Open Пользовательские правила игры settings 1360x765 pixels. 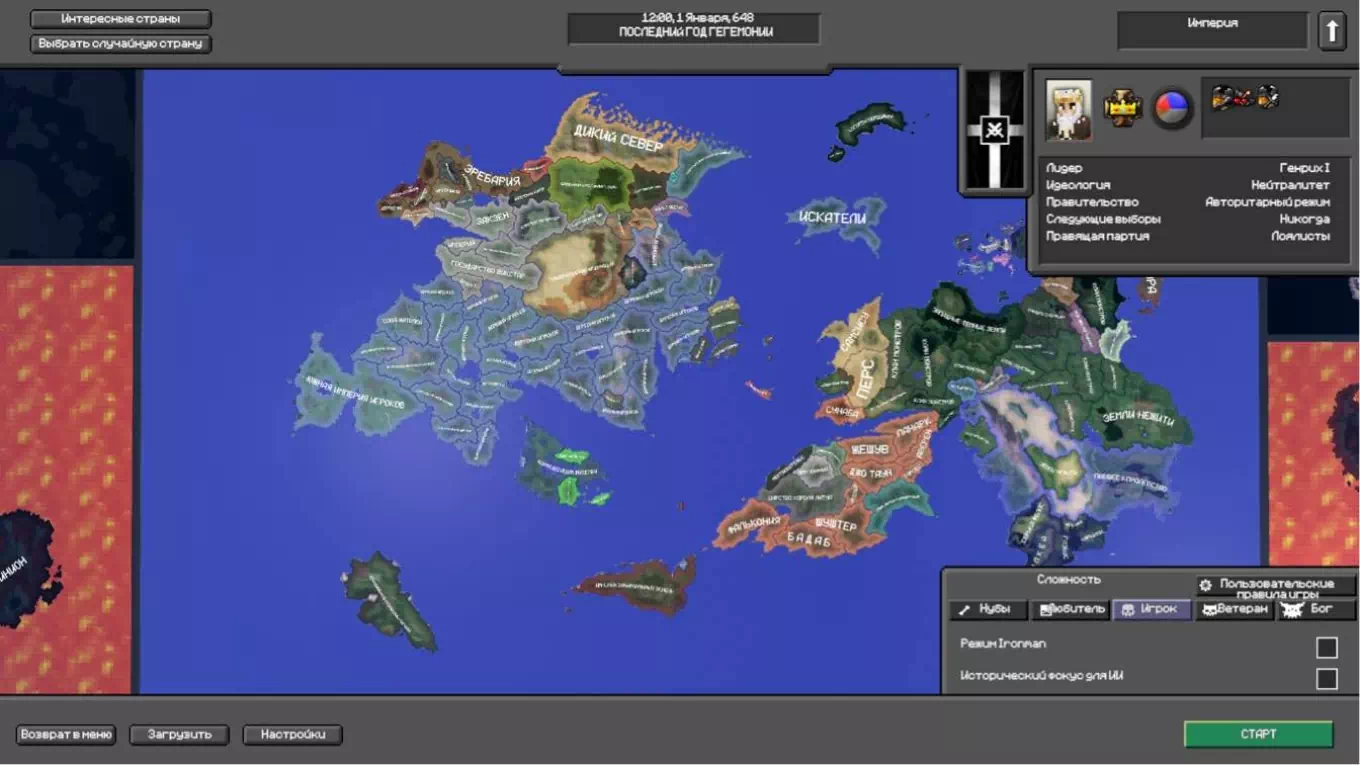tap(1275, 586)
